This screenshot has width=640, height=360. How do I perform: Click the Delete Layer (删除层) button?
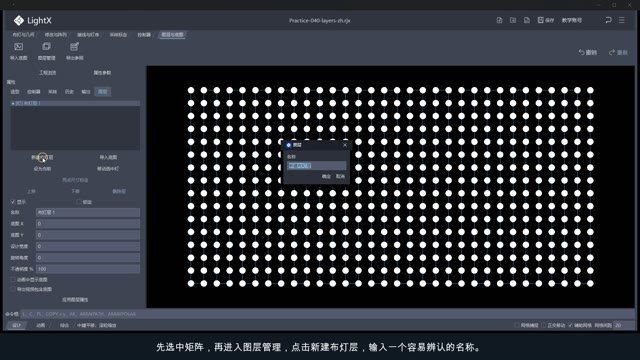point(119,191)
